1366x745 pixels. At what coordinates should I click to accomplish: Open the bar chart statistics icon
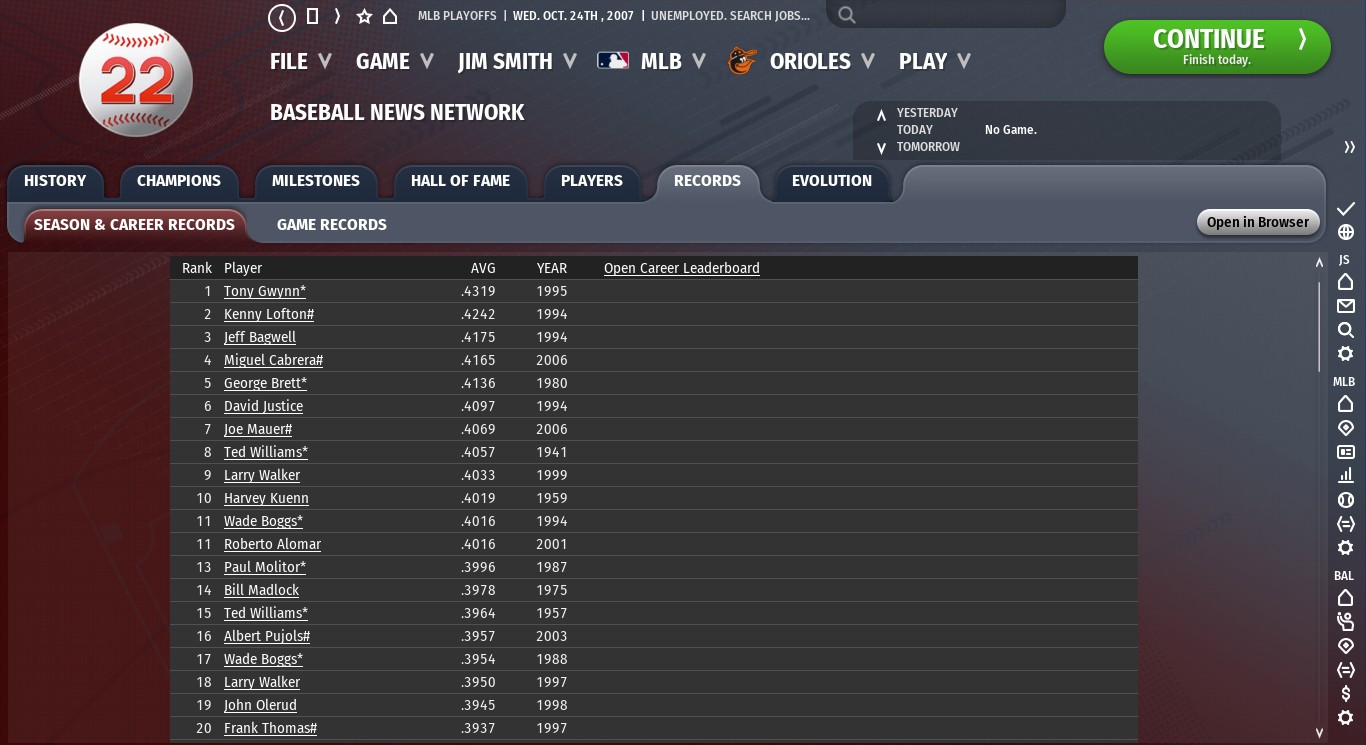(1346, 476)
